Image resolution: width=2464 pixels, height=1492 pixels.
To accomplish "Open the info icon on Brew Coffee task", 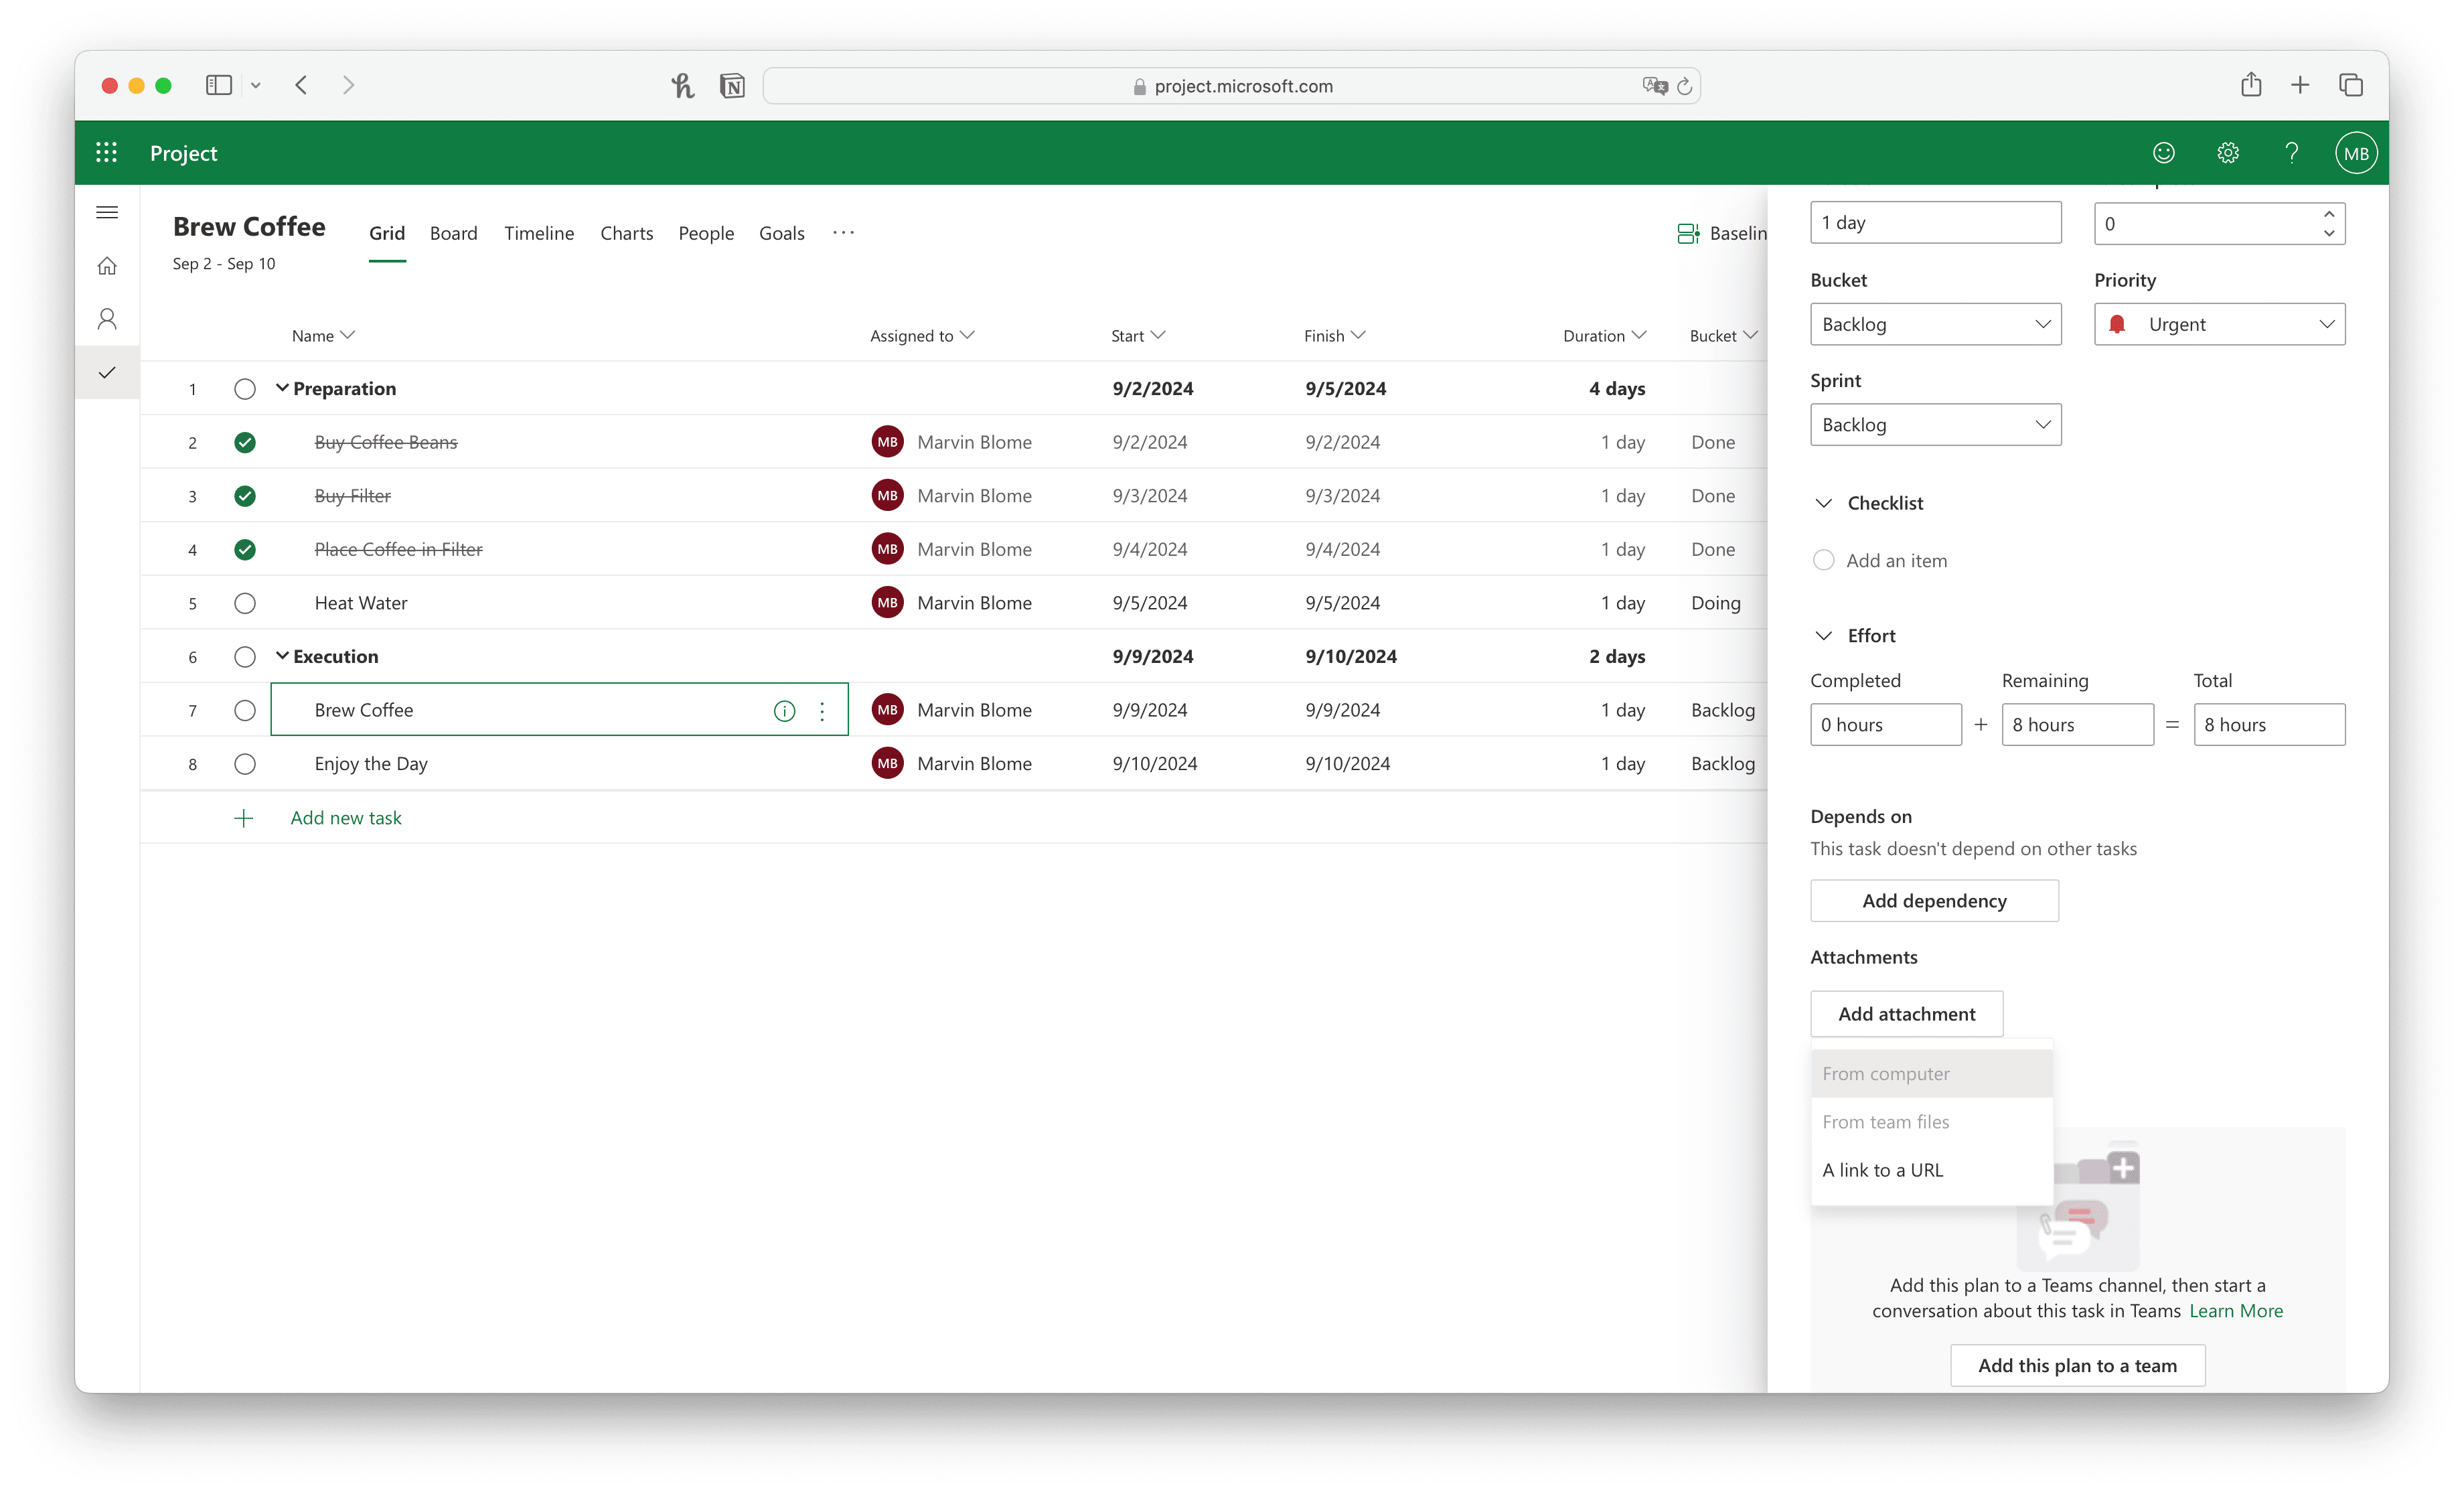I will pos(784,710).
